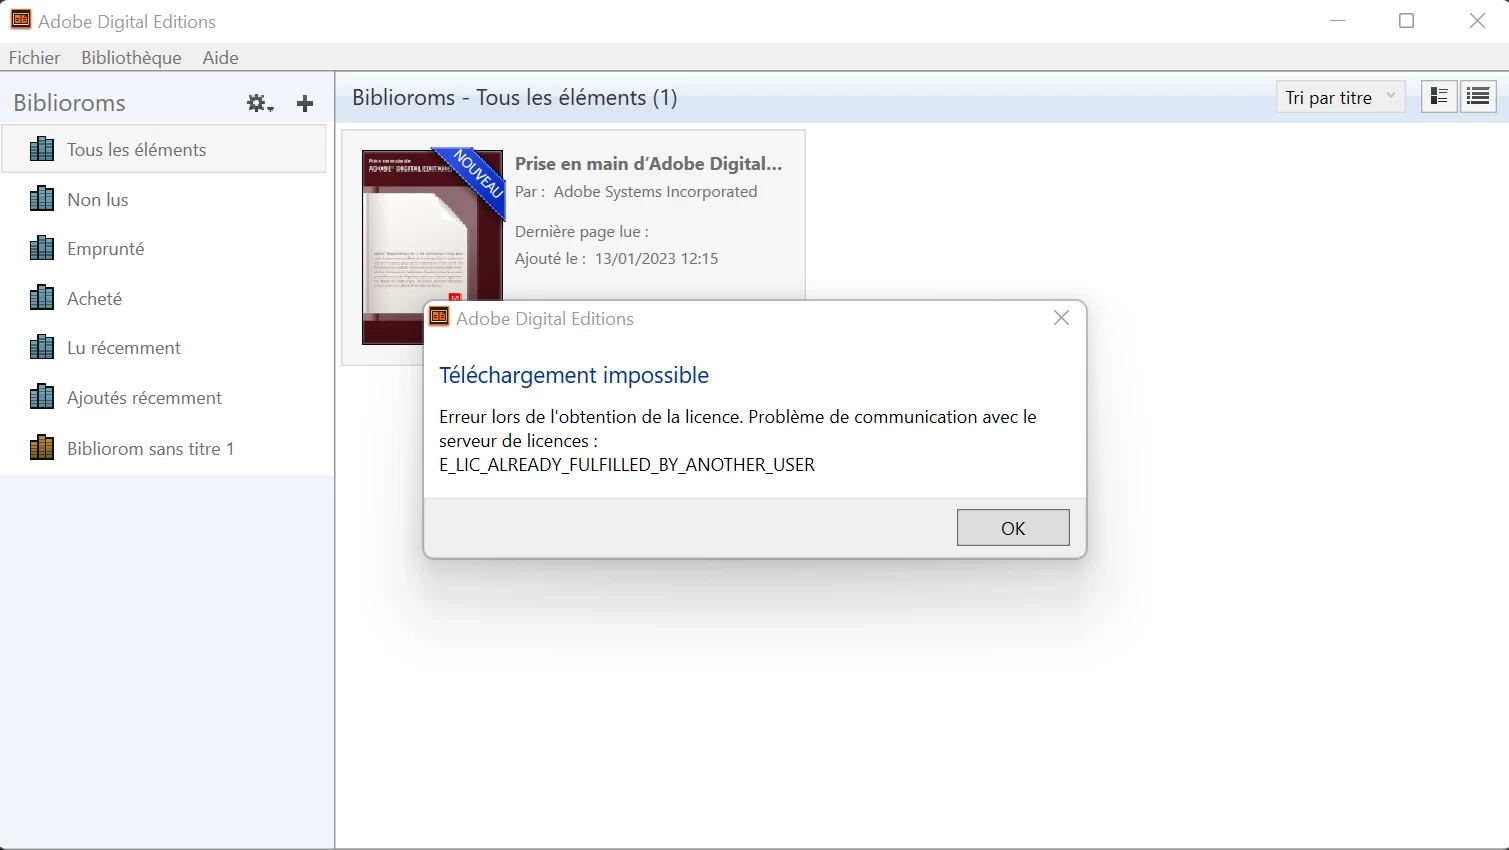
Task: Click the NOUVEAU ribbon on book cover
Action: pyautogui.click(x=474, y=180)
